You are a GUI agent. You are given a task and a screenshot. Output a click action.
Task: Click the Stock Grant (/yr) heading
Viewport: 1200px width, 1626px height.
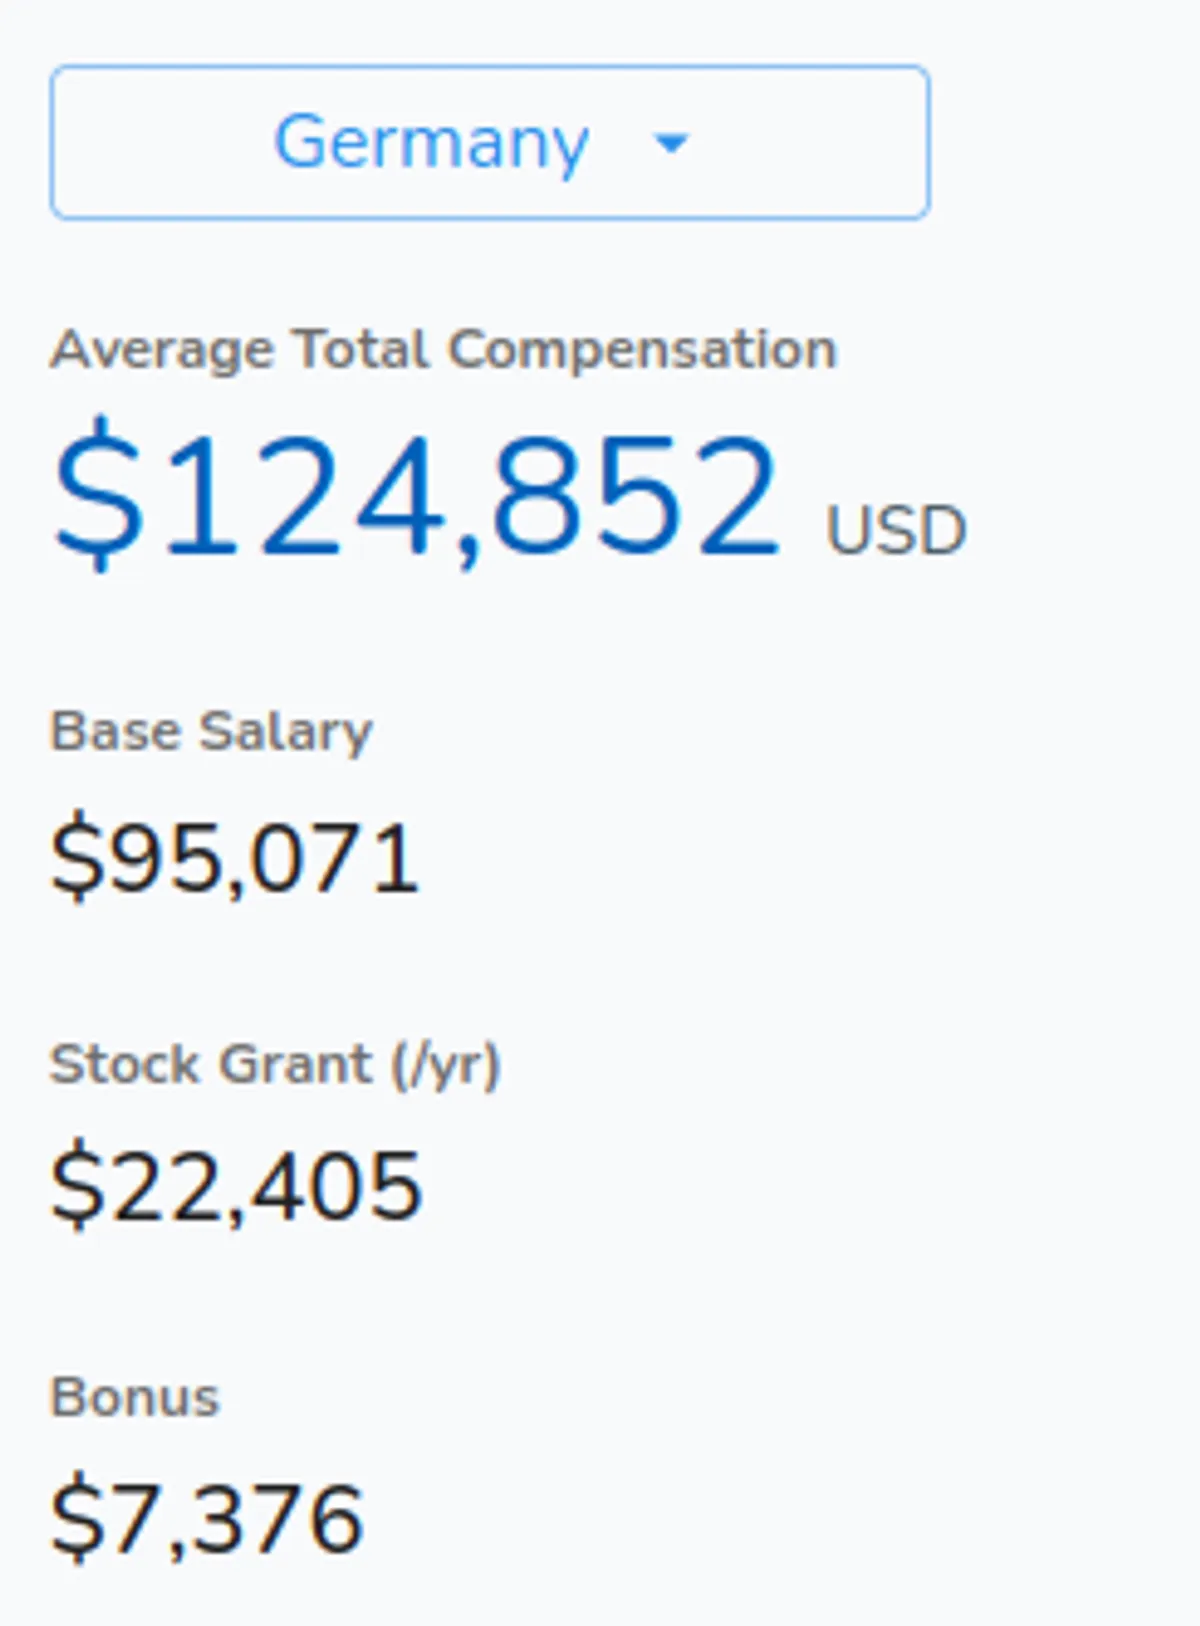point(275,1064)
